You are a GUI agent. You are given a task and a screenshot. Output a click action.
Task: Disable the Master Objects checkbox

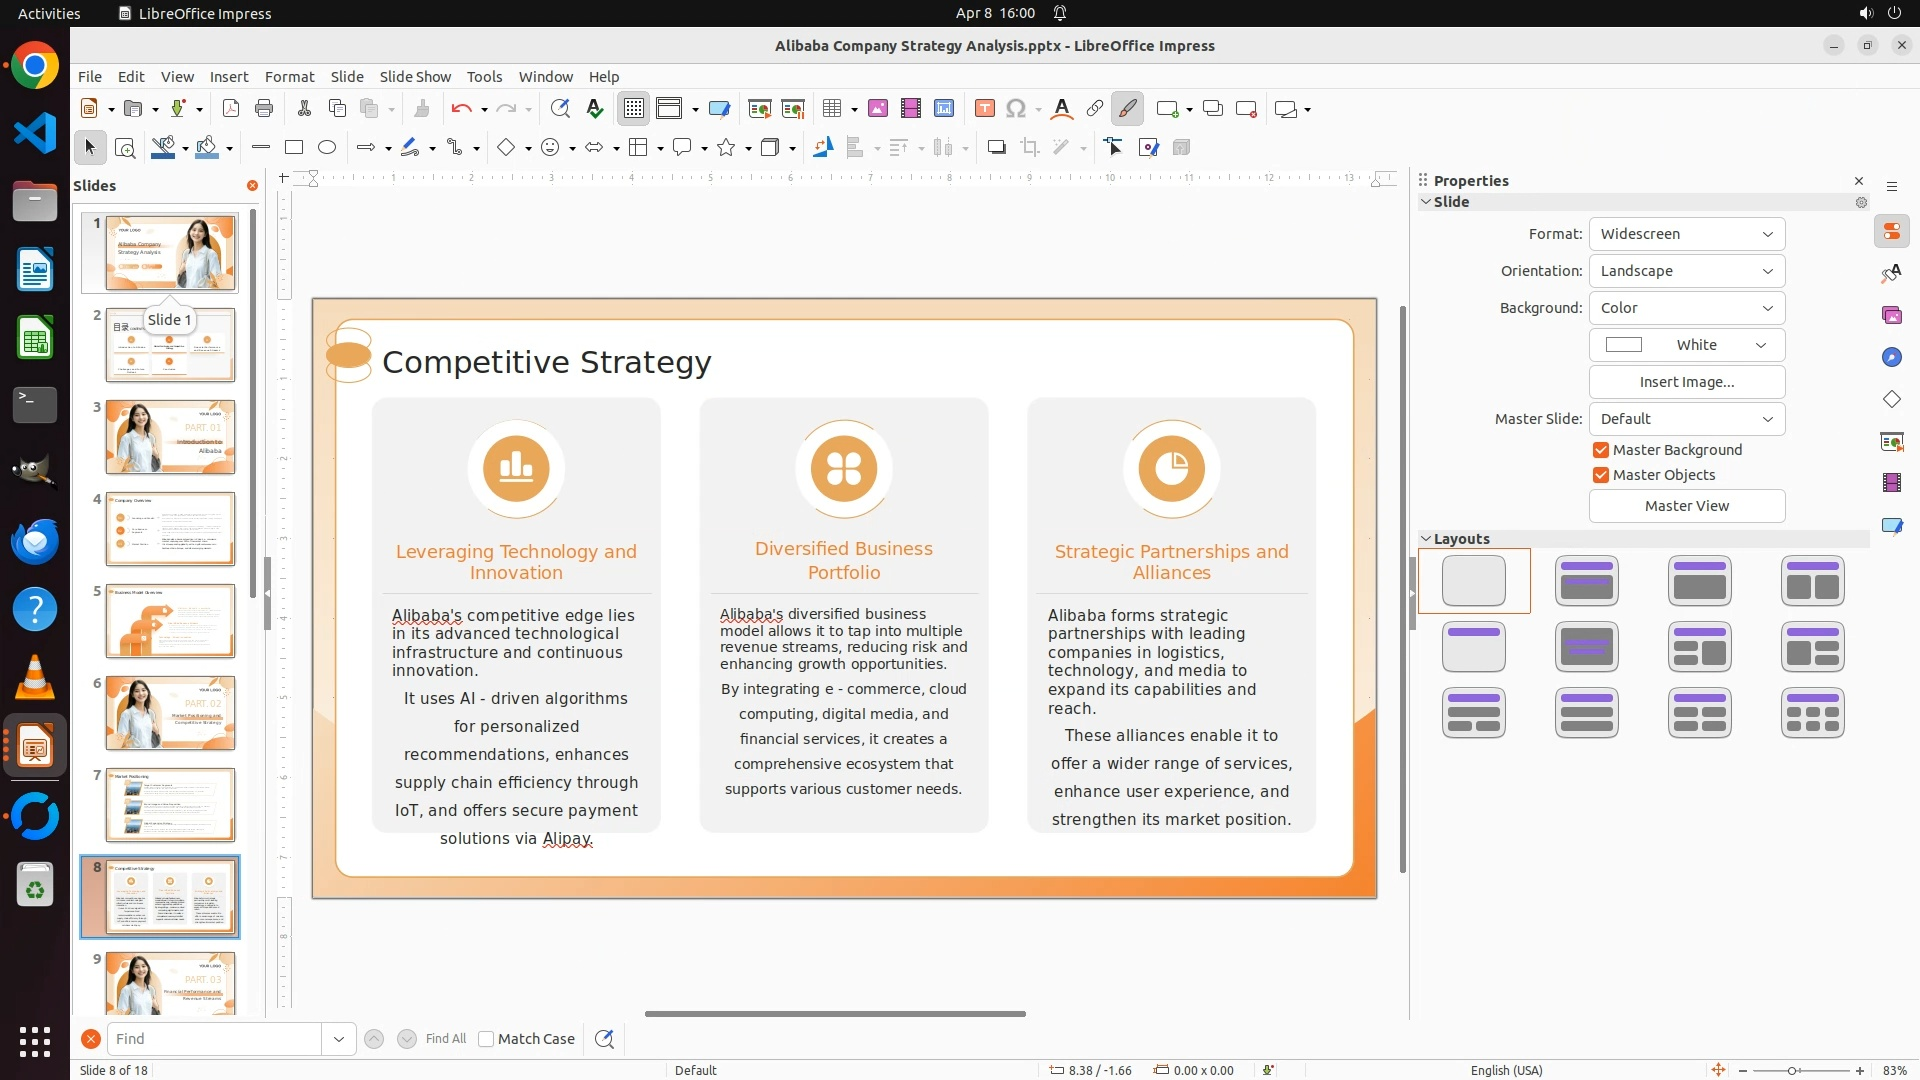[1601, 475]
